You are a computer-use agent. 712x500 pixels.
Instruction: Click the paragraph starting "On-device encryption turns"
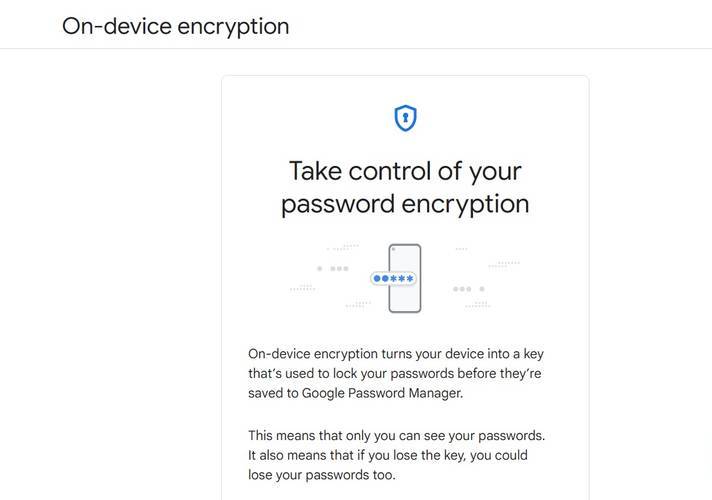[396, 373]
